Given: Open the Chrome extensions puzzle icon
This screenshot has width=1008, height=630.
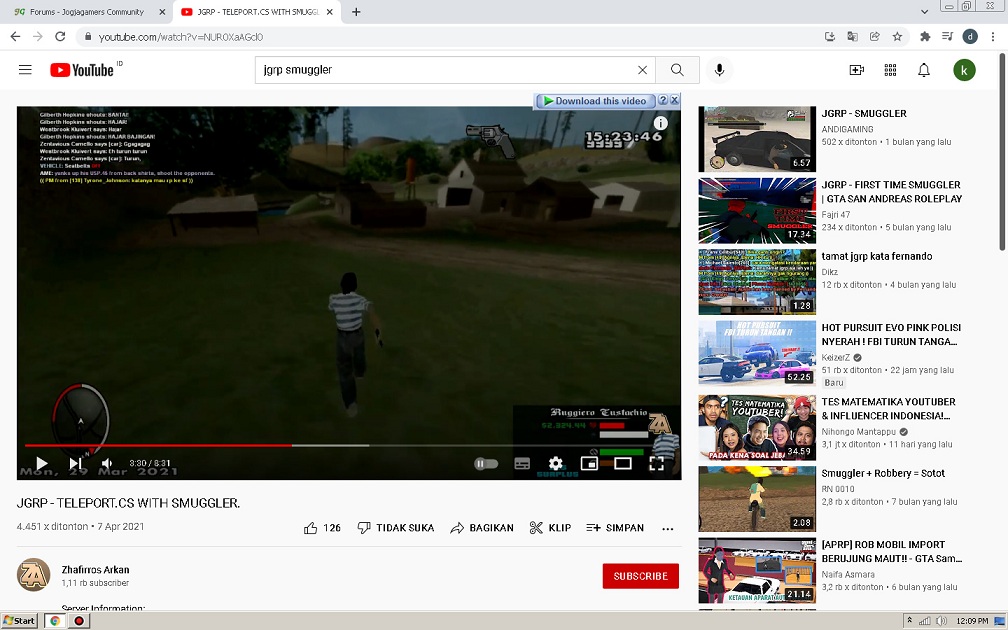Looking at the screenshot, I should point(925,37).
